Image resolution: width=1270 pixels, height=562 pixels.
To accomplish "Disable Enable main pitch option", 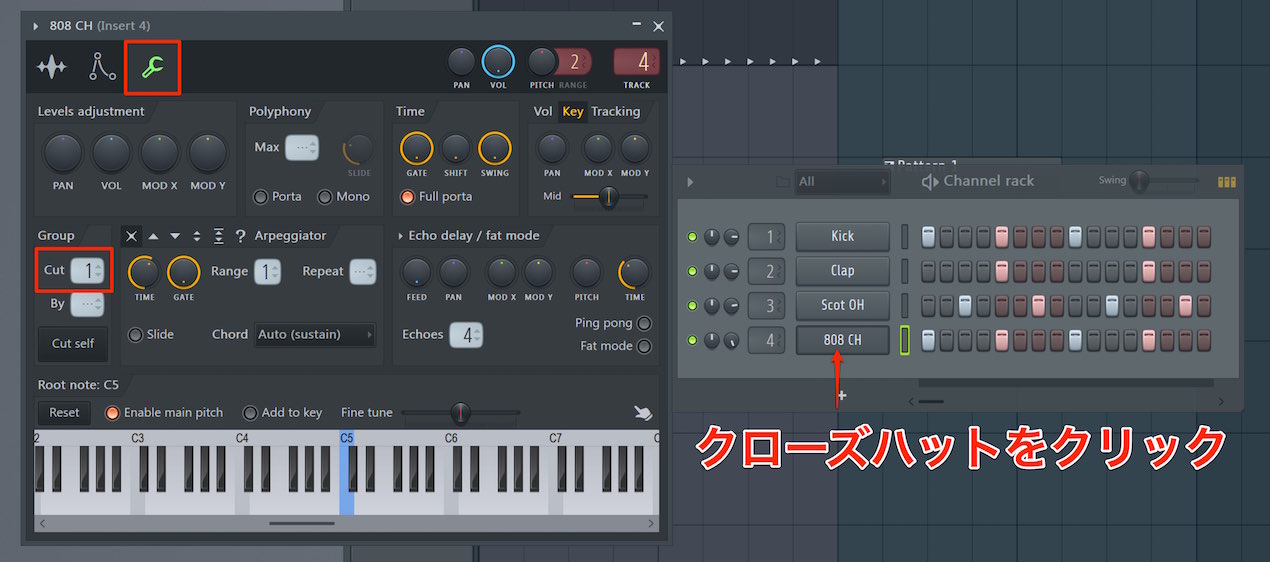I will (x=164, y=412).
